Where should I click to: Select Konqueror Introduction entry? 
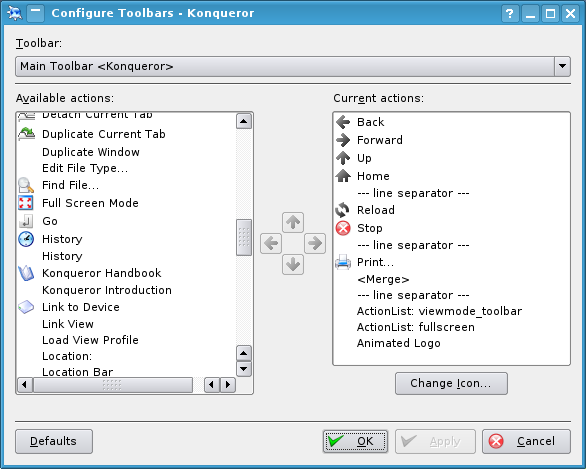tap(107, 290)
